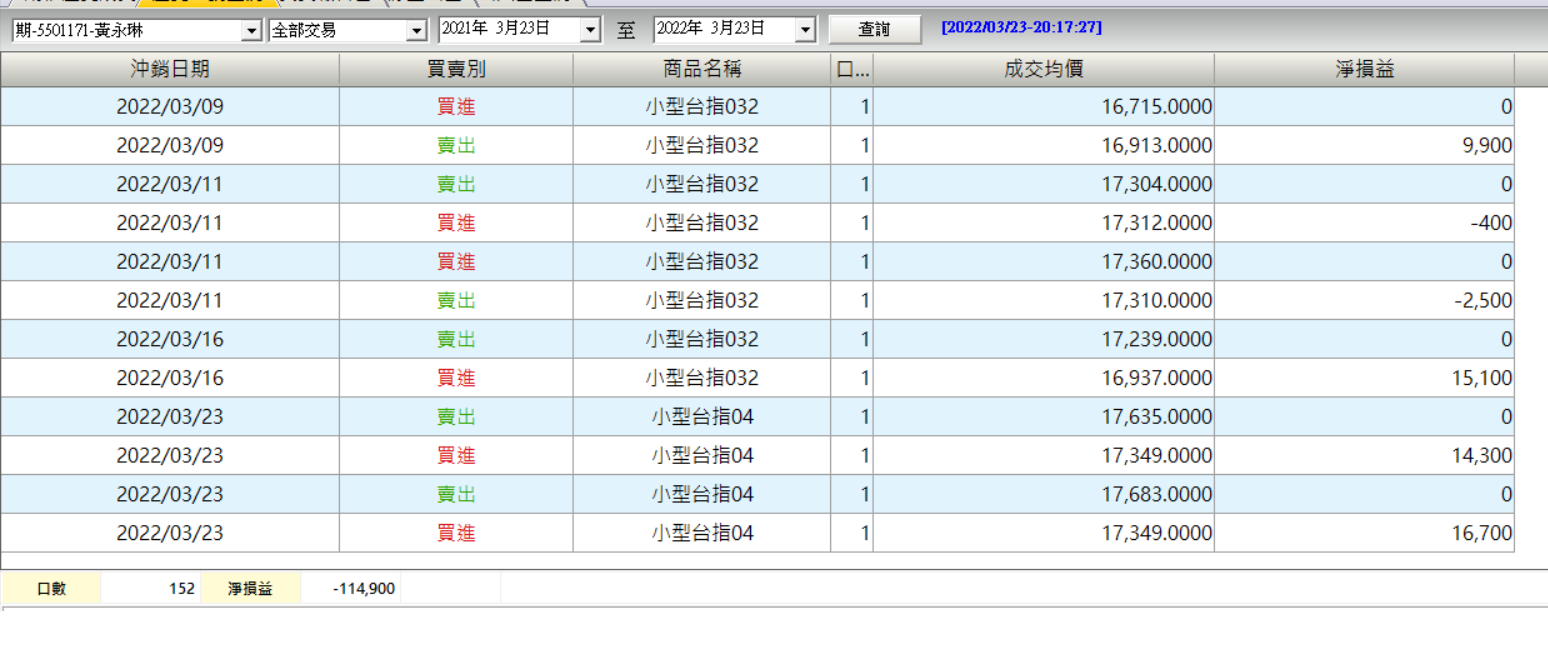Sort by 淨損益 column header
This screenshot has width=1548, height=648.
coord(1365,69)
